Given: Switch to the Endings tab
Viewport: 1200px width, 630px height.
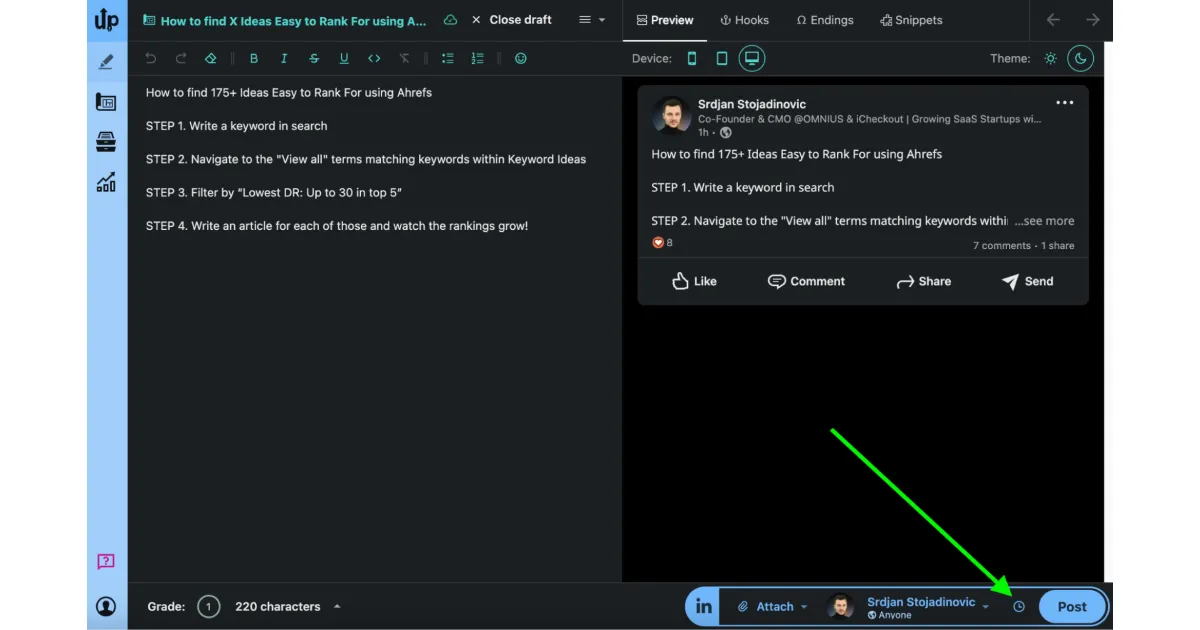Looking at the screenshot, I should [x=825, y=20].
